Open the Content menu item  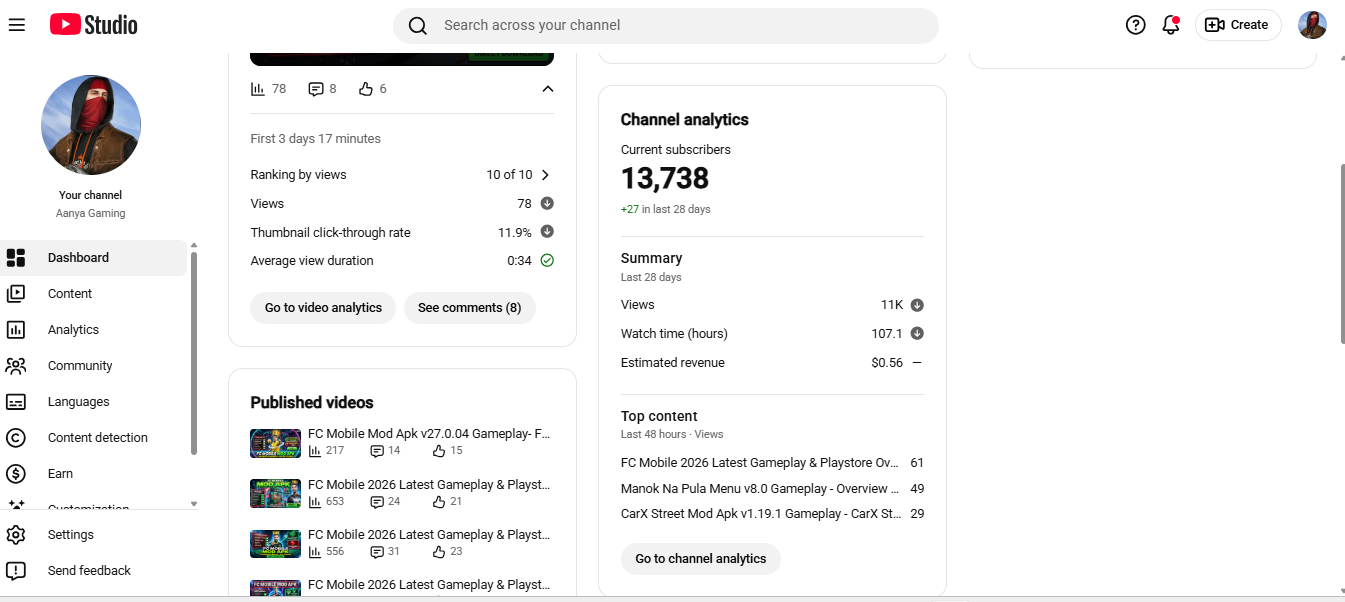point(94,294)
